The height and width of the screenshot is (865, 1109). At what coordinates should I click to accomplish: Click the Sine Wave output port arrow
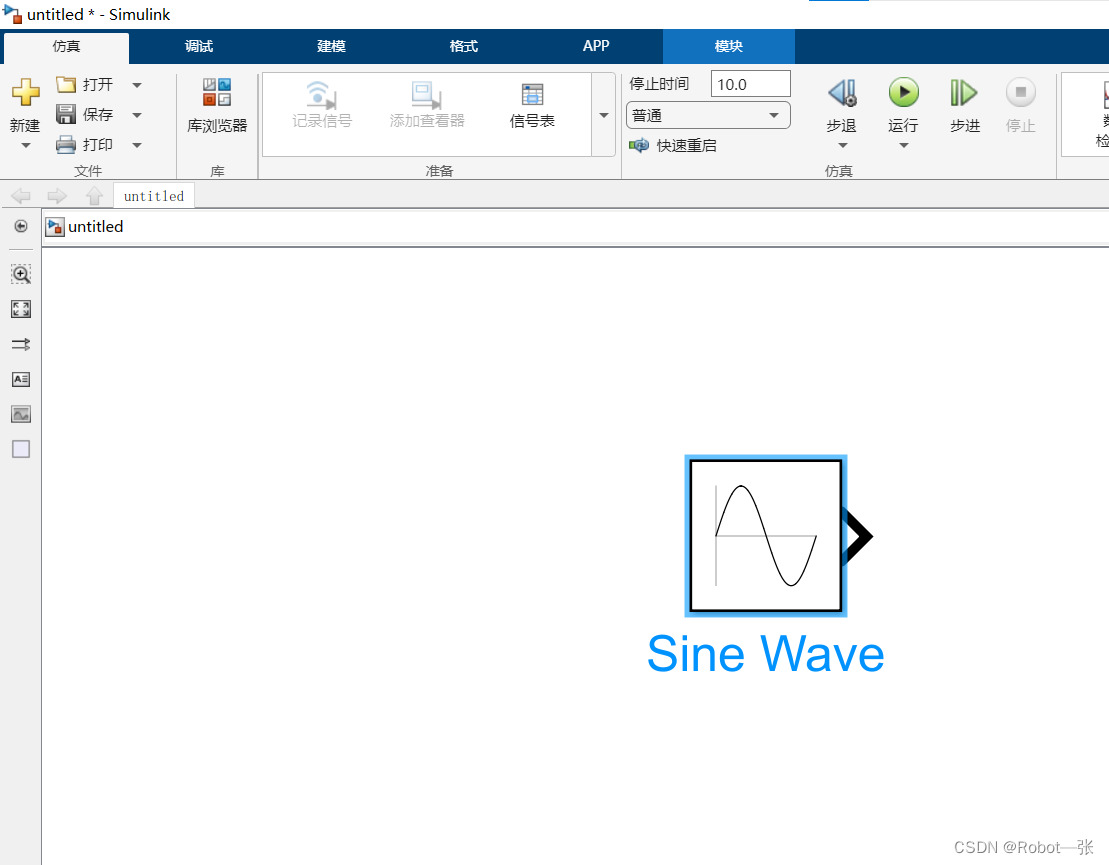(x=858, y=536)
